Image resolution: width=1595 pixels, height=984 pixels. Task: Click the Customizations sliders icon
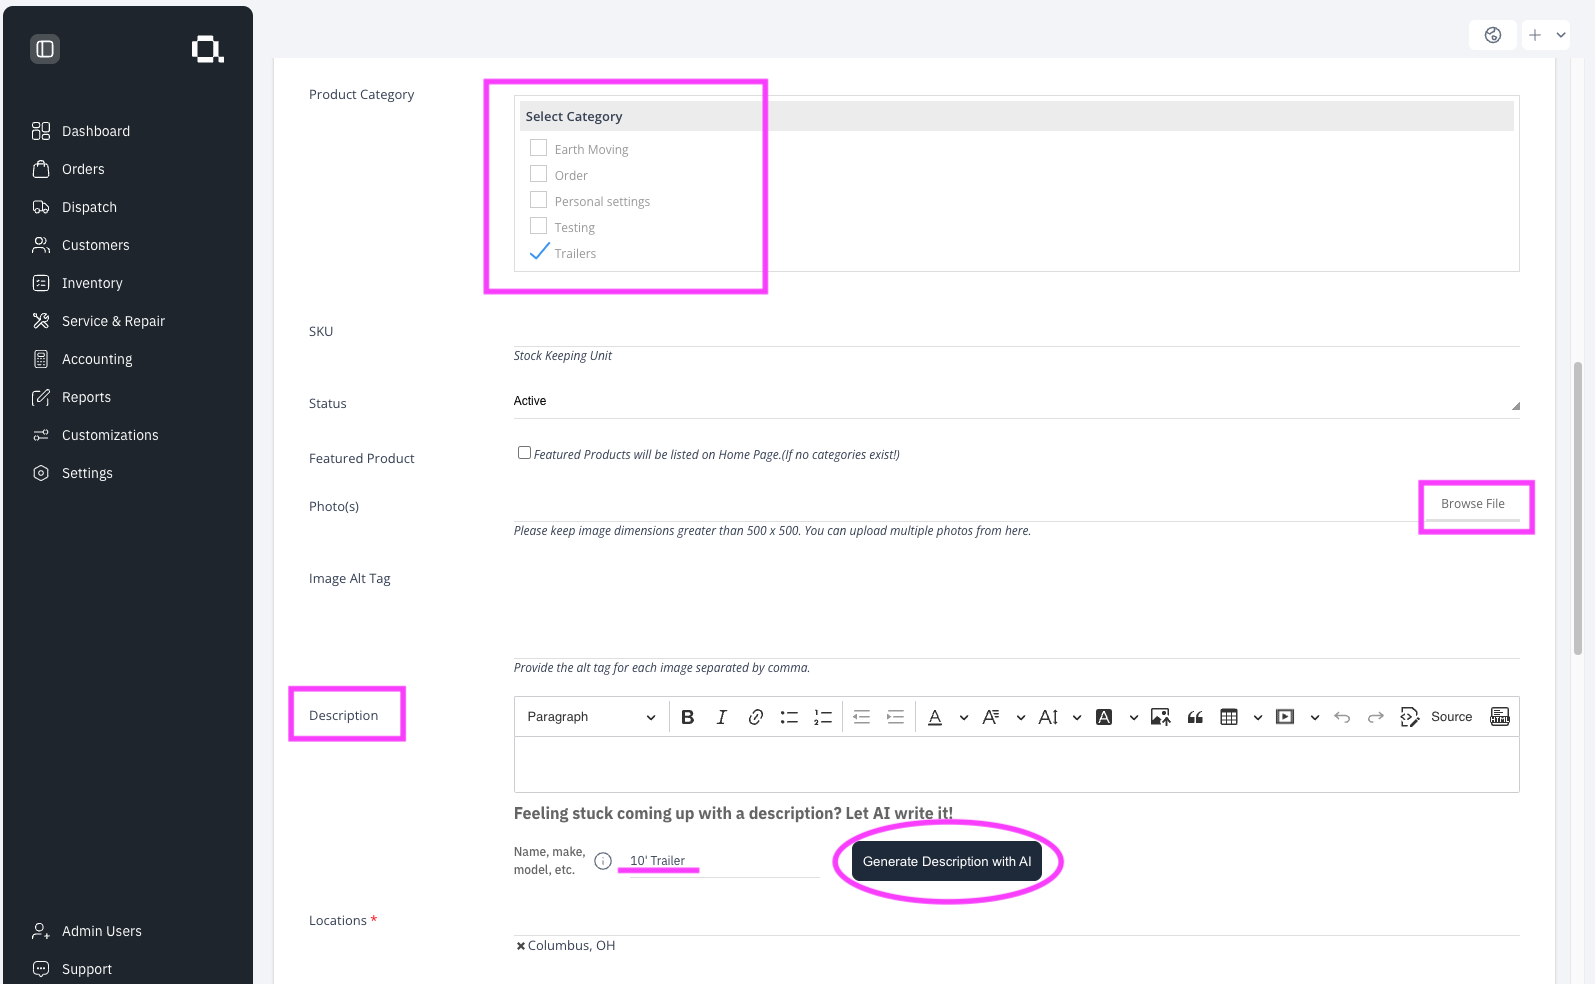coord(41,435)
